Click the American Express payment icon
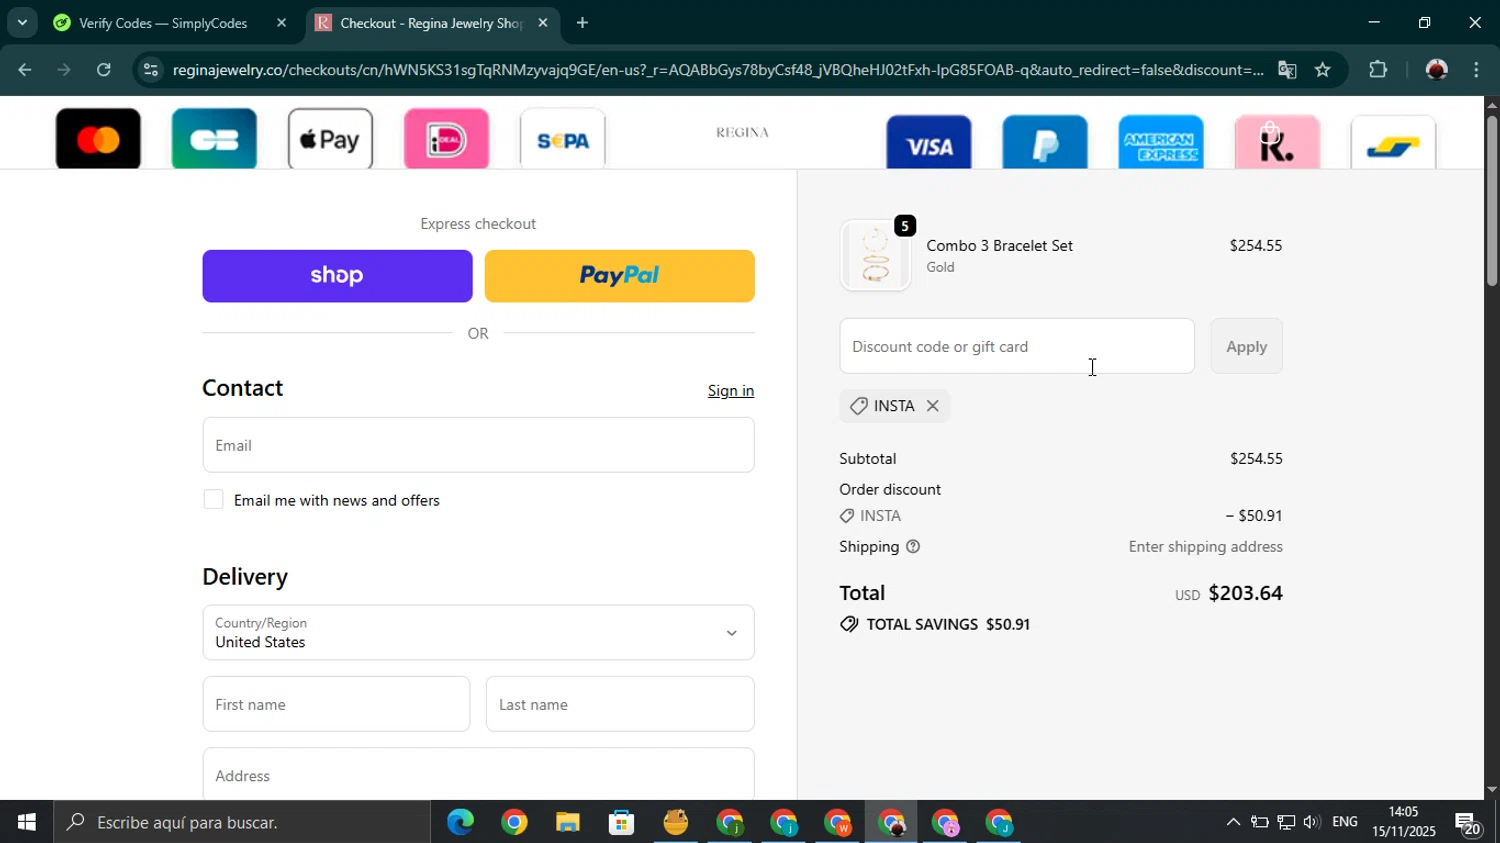This screenshot has width=1500, height=843. (x=1161, y=142)
